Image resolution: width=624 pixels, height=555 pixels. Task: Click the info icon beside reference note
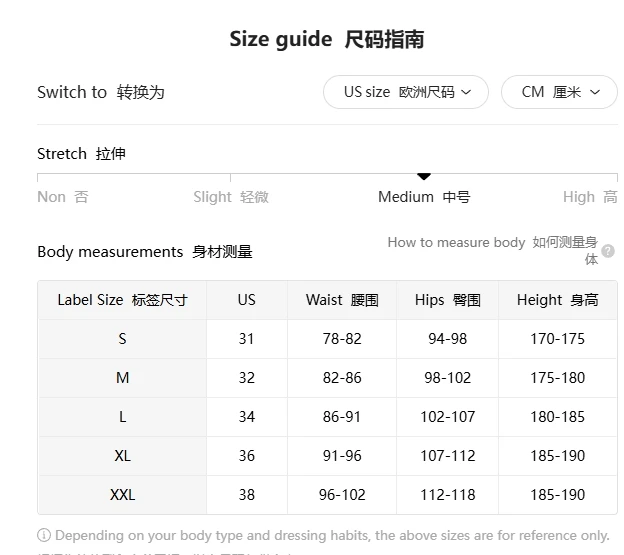(x=44, y=535)
